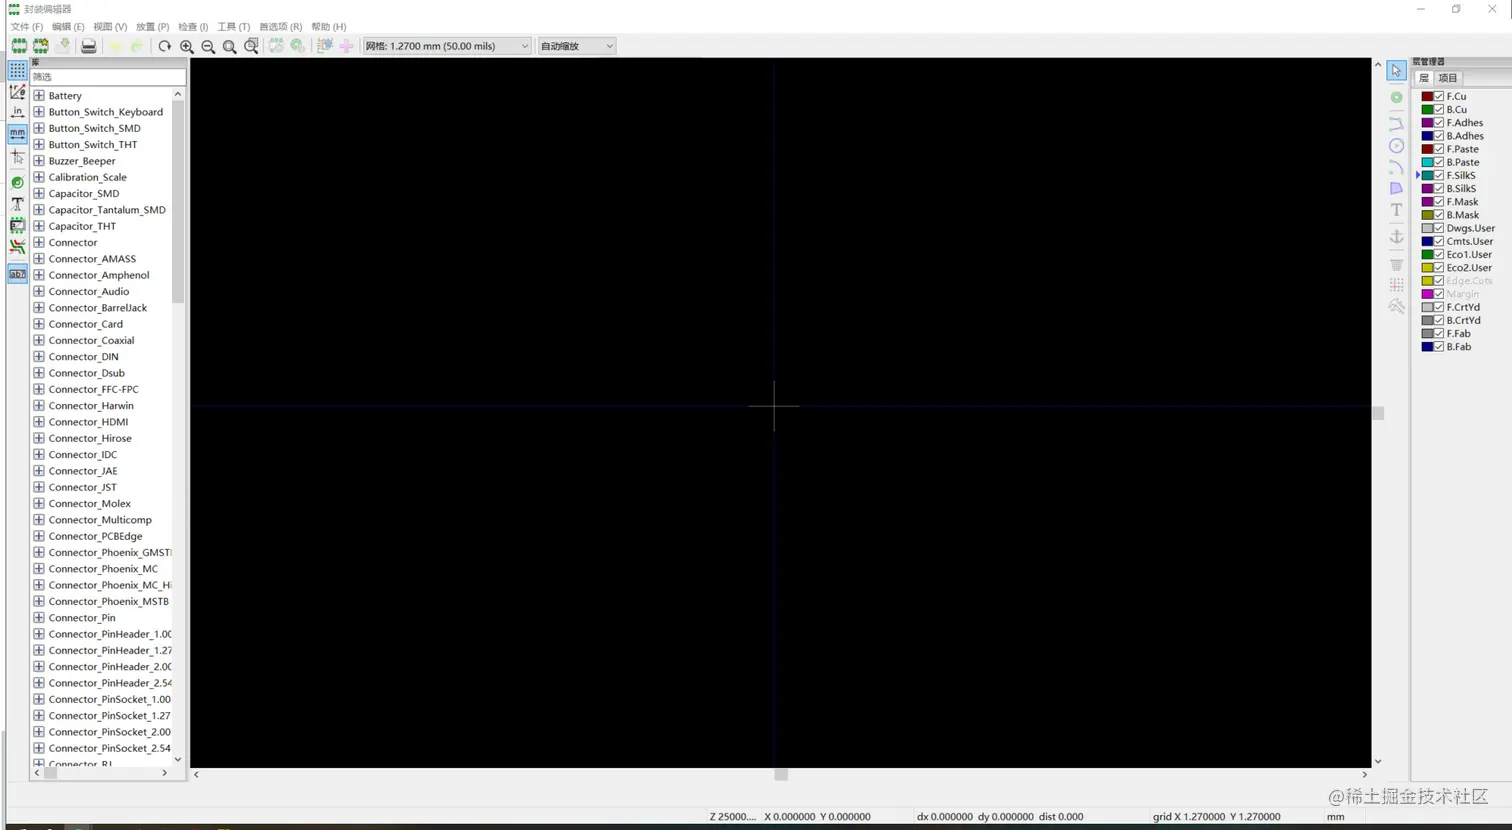This screenshot has height=830, width=1512.
Task: Click zoom to selection icon
Action: tap(252, 46)
